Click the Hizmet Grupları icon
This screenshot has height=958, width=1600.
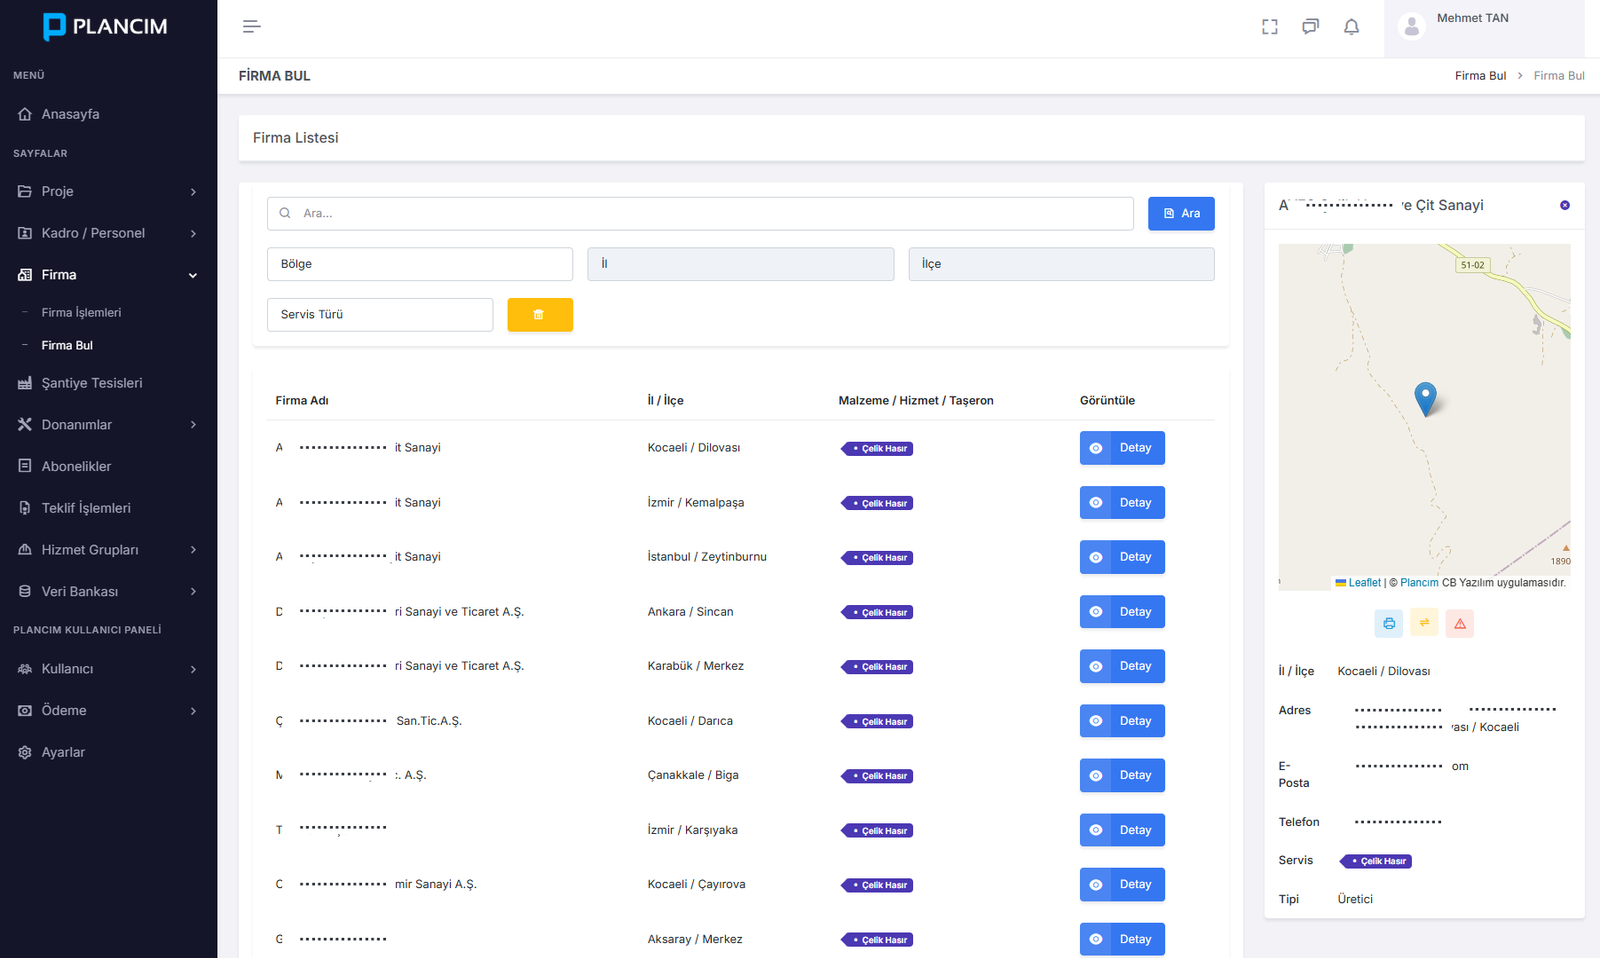25,550
